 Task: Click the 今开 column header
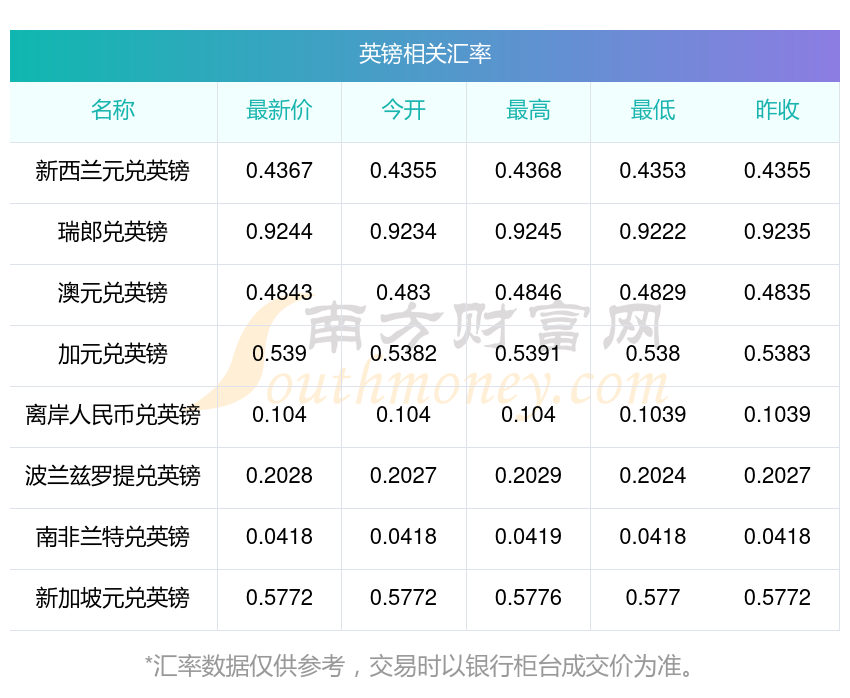pyautogui.click(x=403, y=110)
